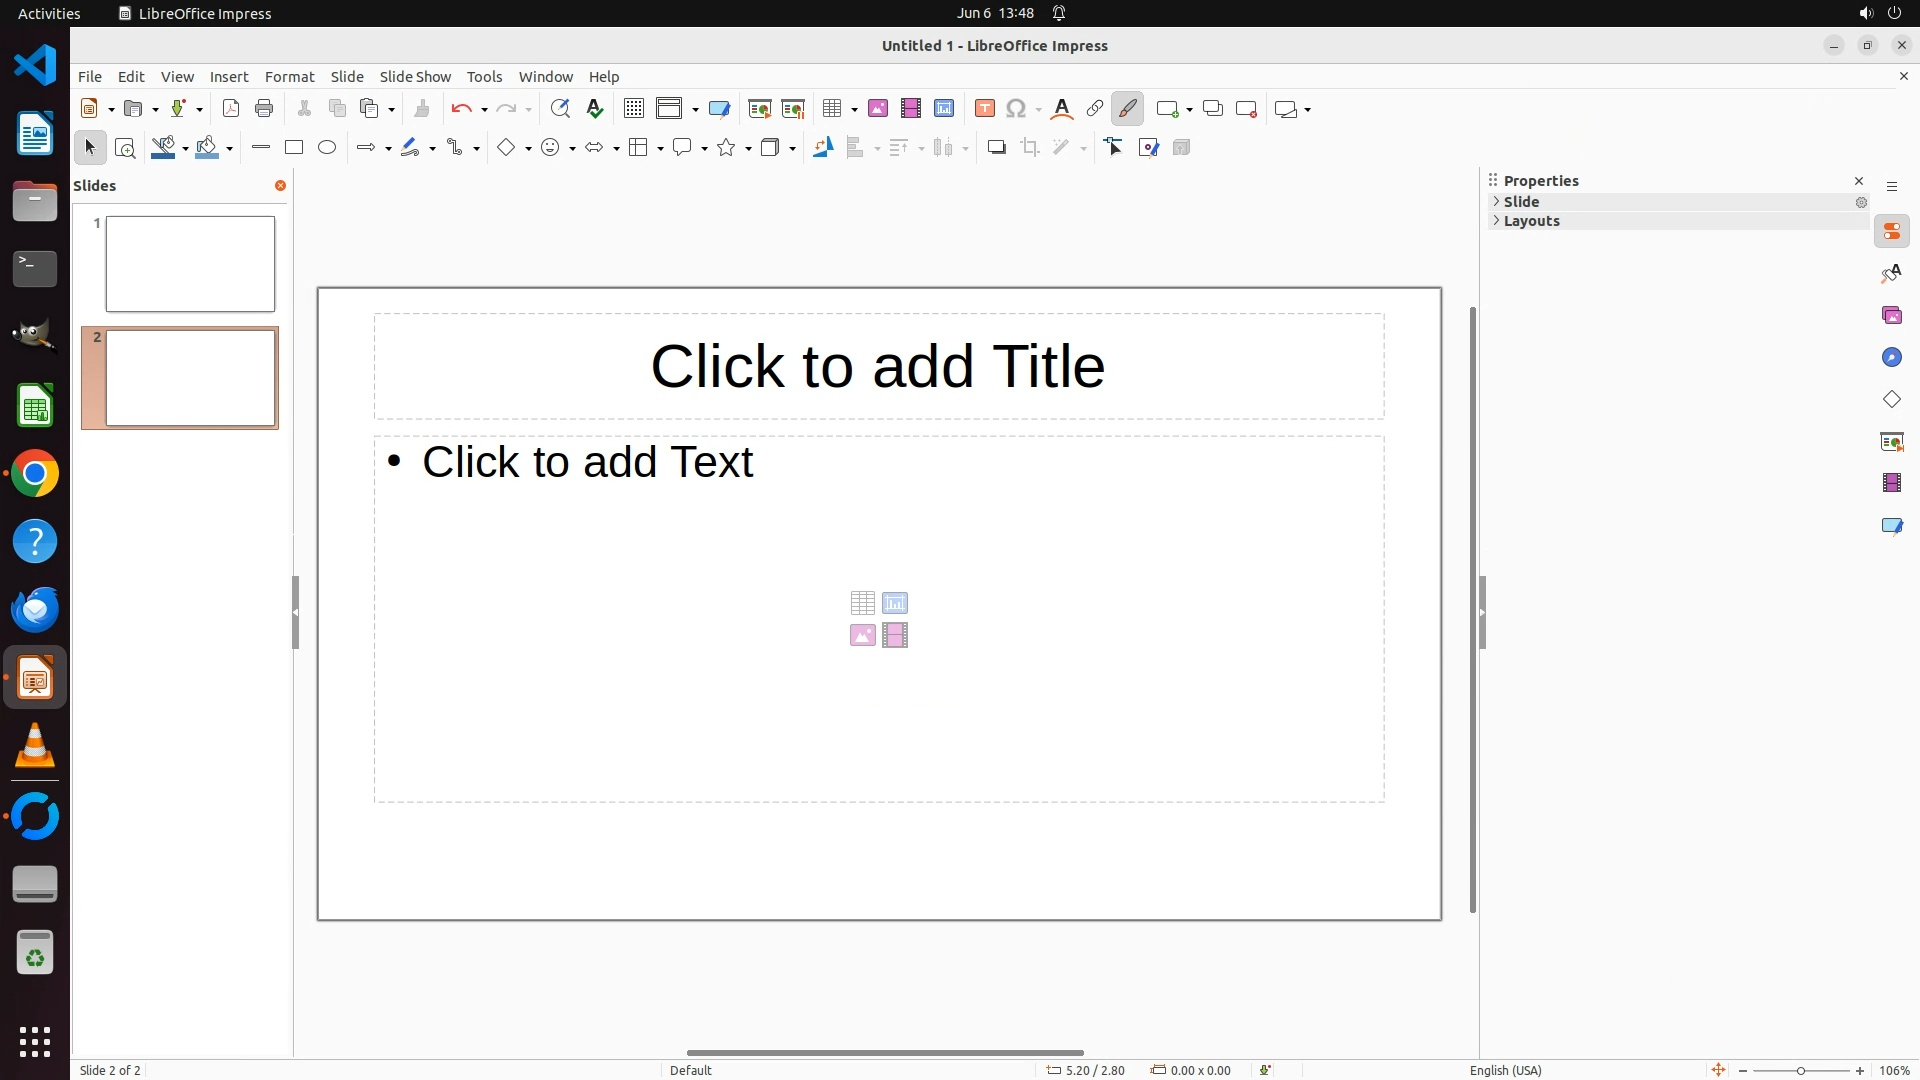
Task: Toggle the Shadow button
Action: pyautogui.click(x=996, y=148)
